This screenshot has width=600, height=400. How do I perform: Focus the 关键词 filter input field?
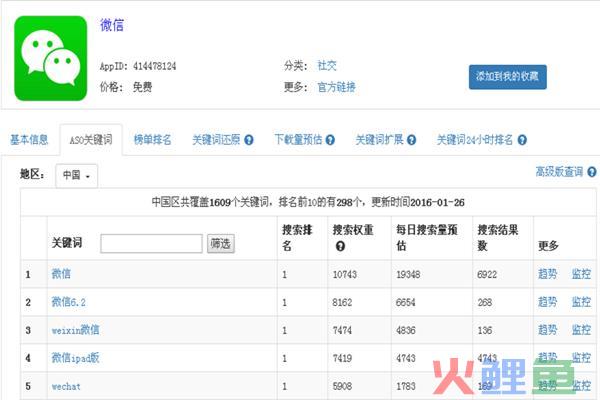pyautogui.click(x=152, y=243)
